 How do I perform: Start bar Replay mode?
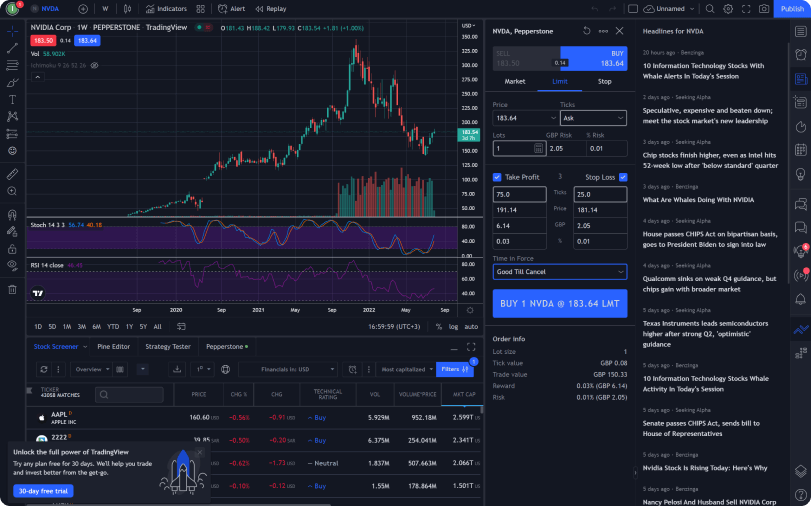tap(271, 9)
